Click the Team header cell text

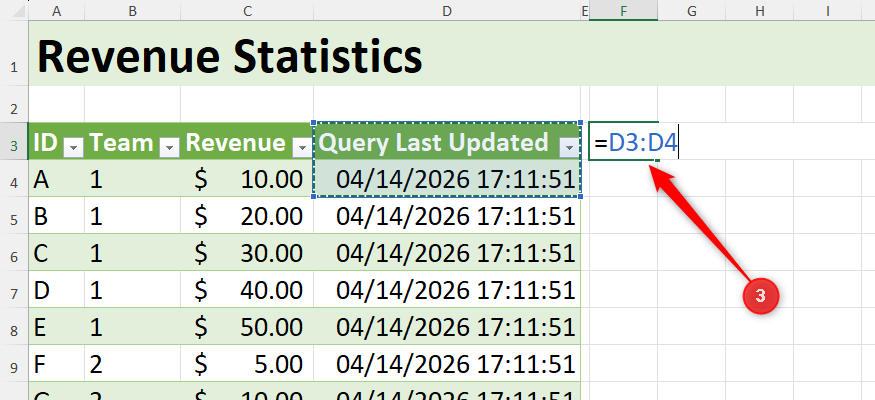121,143
